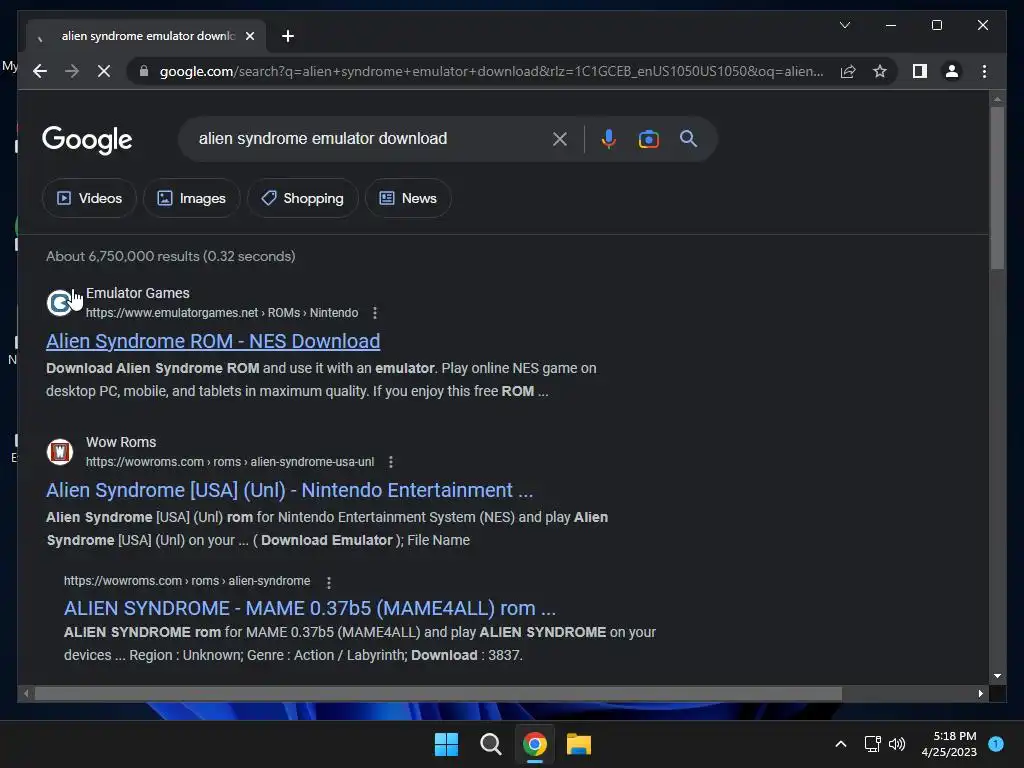This screenshot has height=768, width=1024.
Task: Search by image with the camera icon
Action: [x=648, y=138]
